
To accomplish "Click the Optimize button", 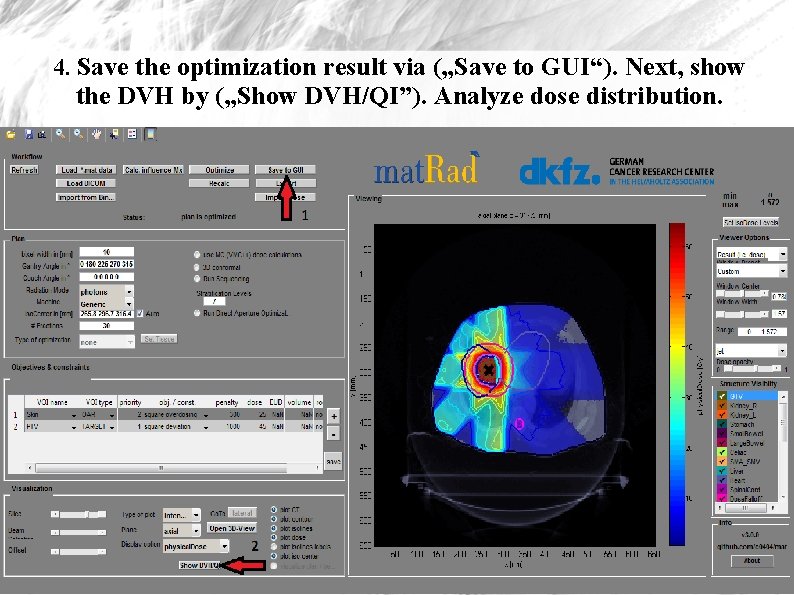I will [x=219, y=170].
